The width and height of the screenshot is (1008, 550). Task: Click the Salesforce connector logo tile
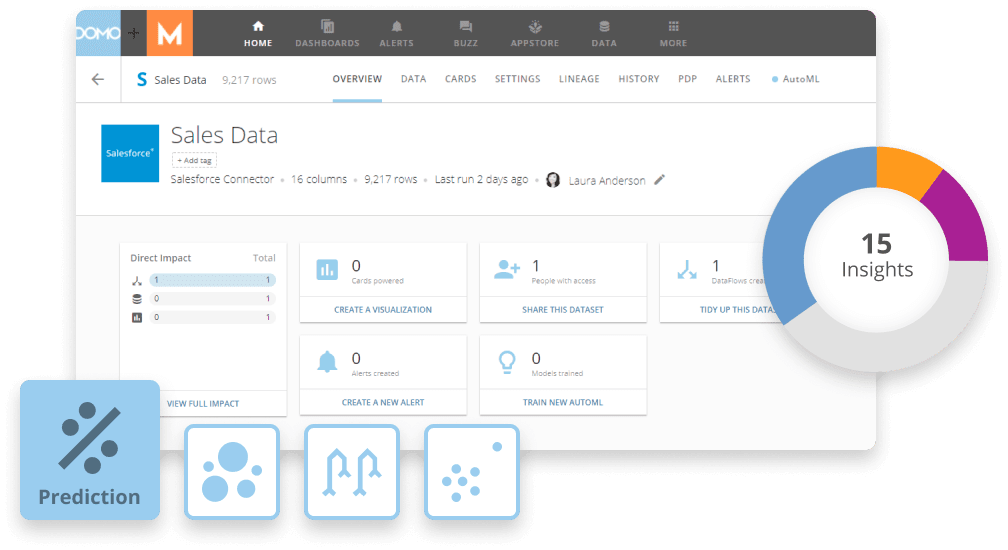(x=130, y=153)
